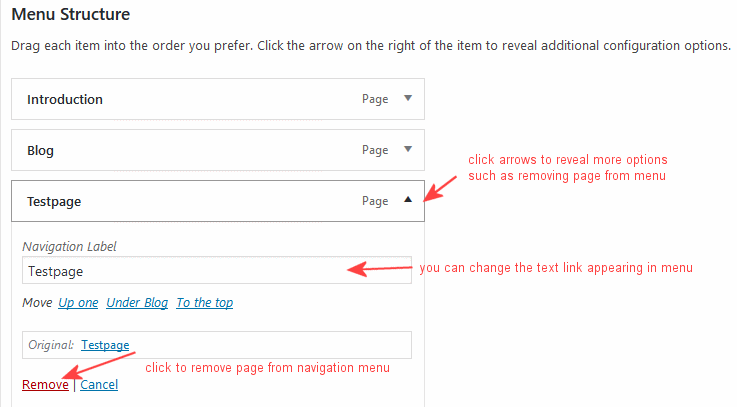Select the Blog menu item bar
This screenshot has width=737, height=407.
[218, 150]
